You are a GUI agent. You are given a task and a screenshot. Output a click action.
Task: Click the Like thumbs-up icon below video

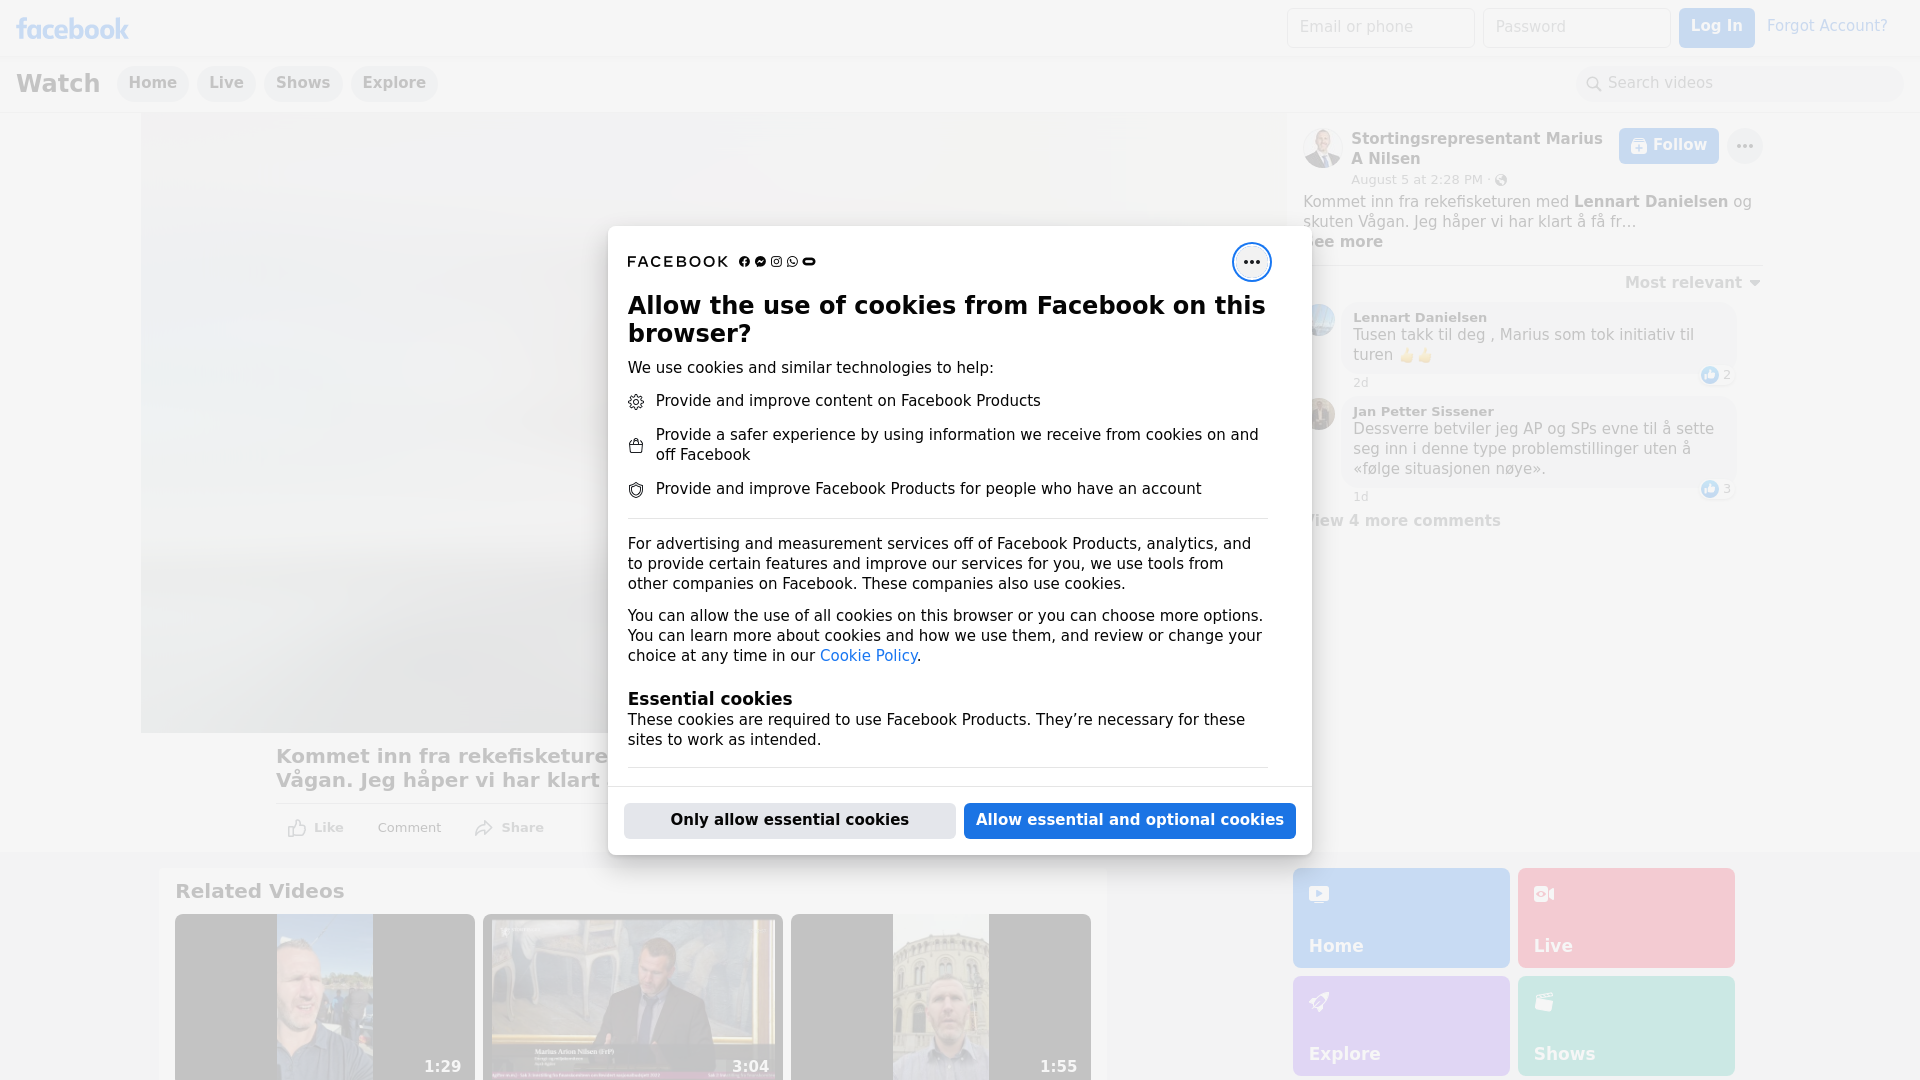[297, 828]
